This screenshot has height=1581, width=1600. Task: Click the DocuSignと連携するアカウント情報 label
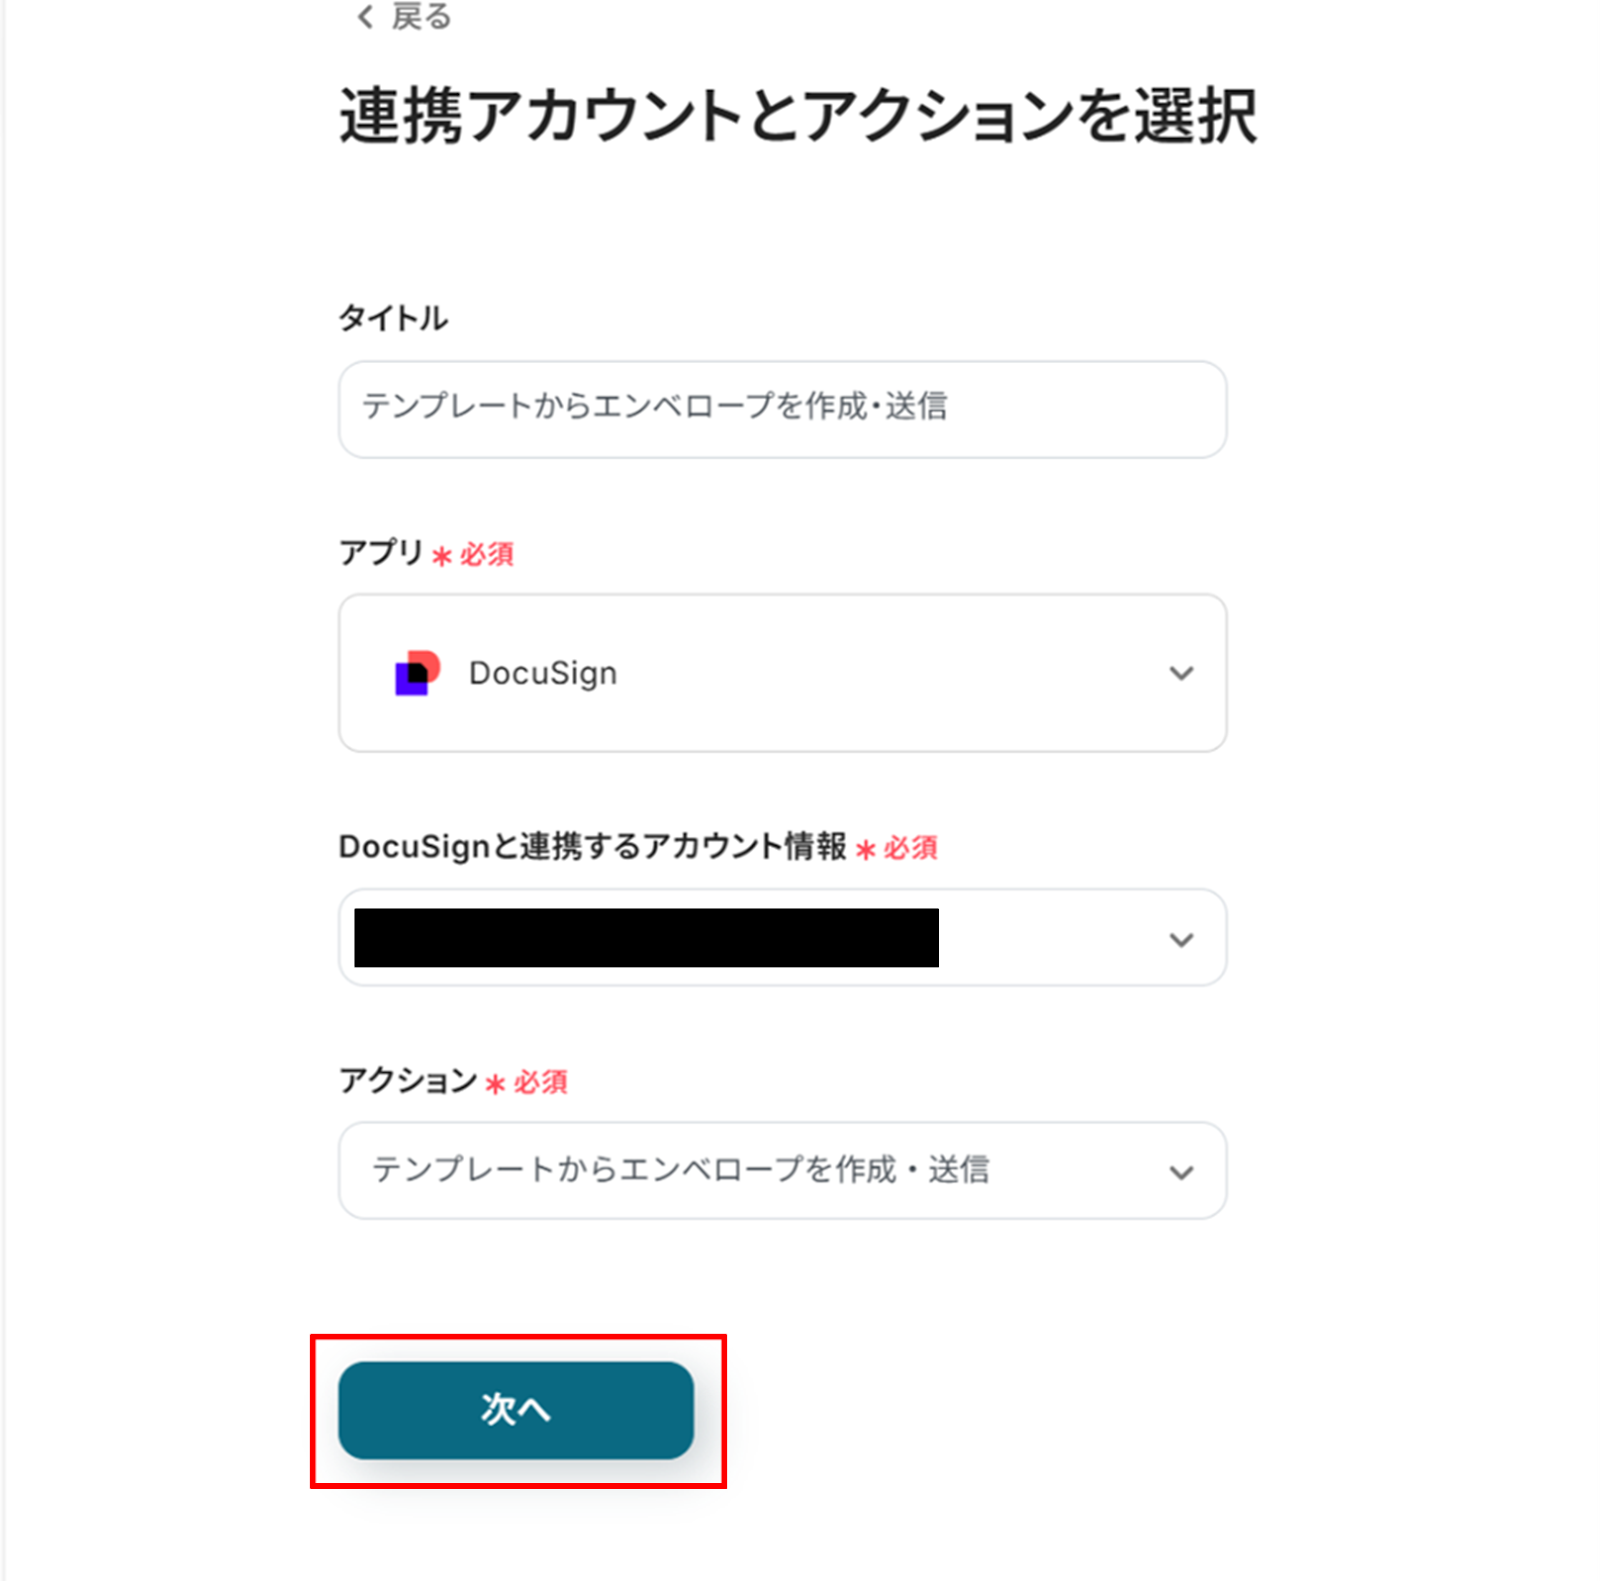(x=592, y=847)
